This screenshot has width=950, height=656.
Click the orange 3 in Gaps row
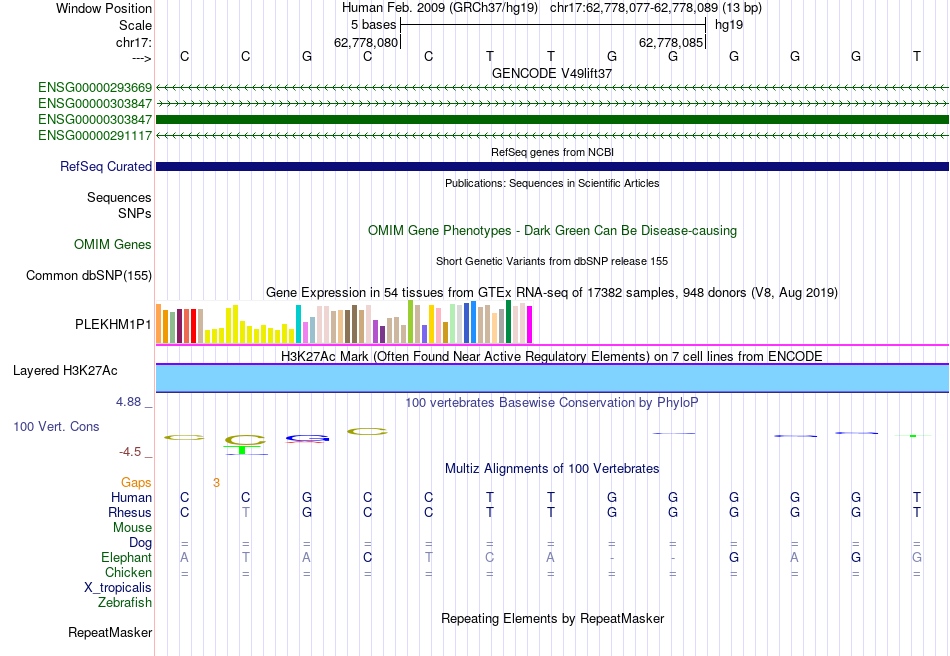point(216,483)
